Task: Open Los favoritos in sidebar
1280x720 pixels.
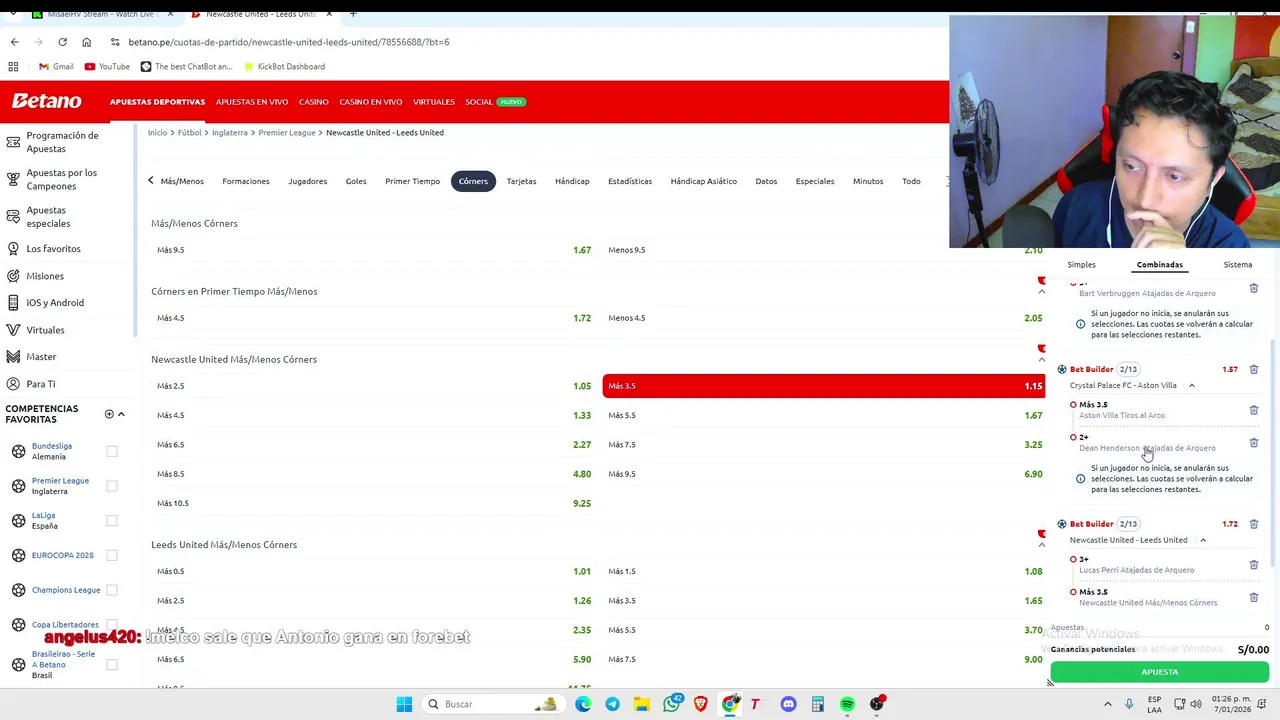Action: (x=53, y=248)
